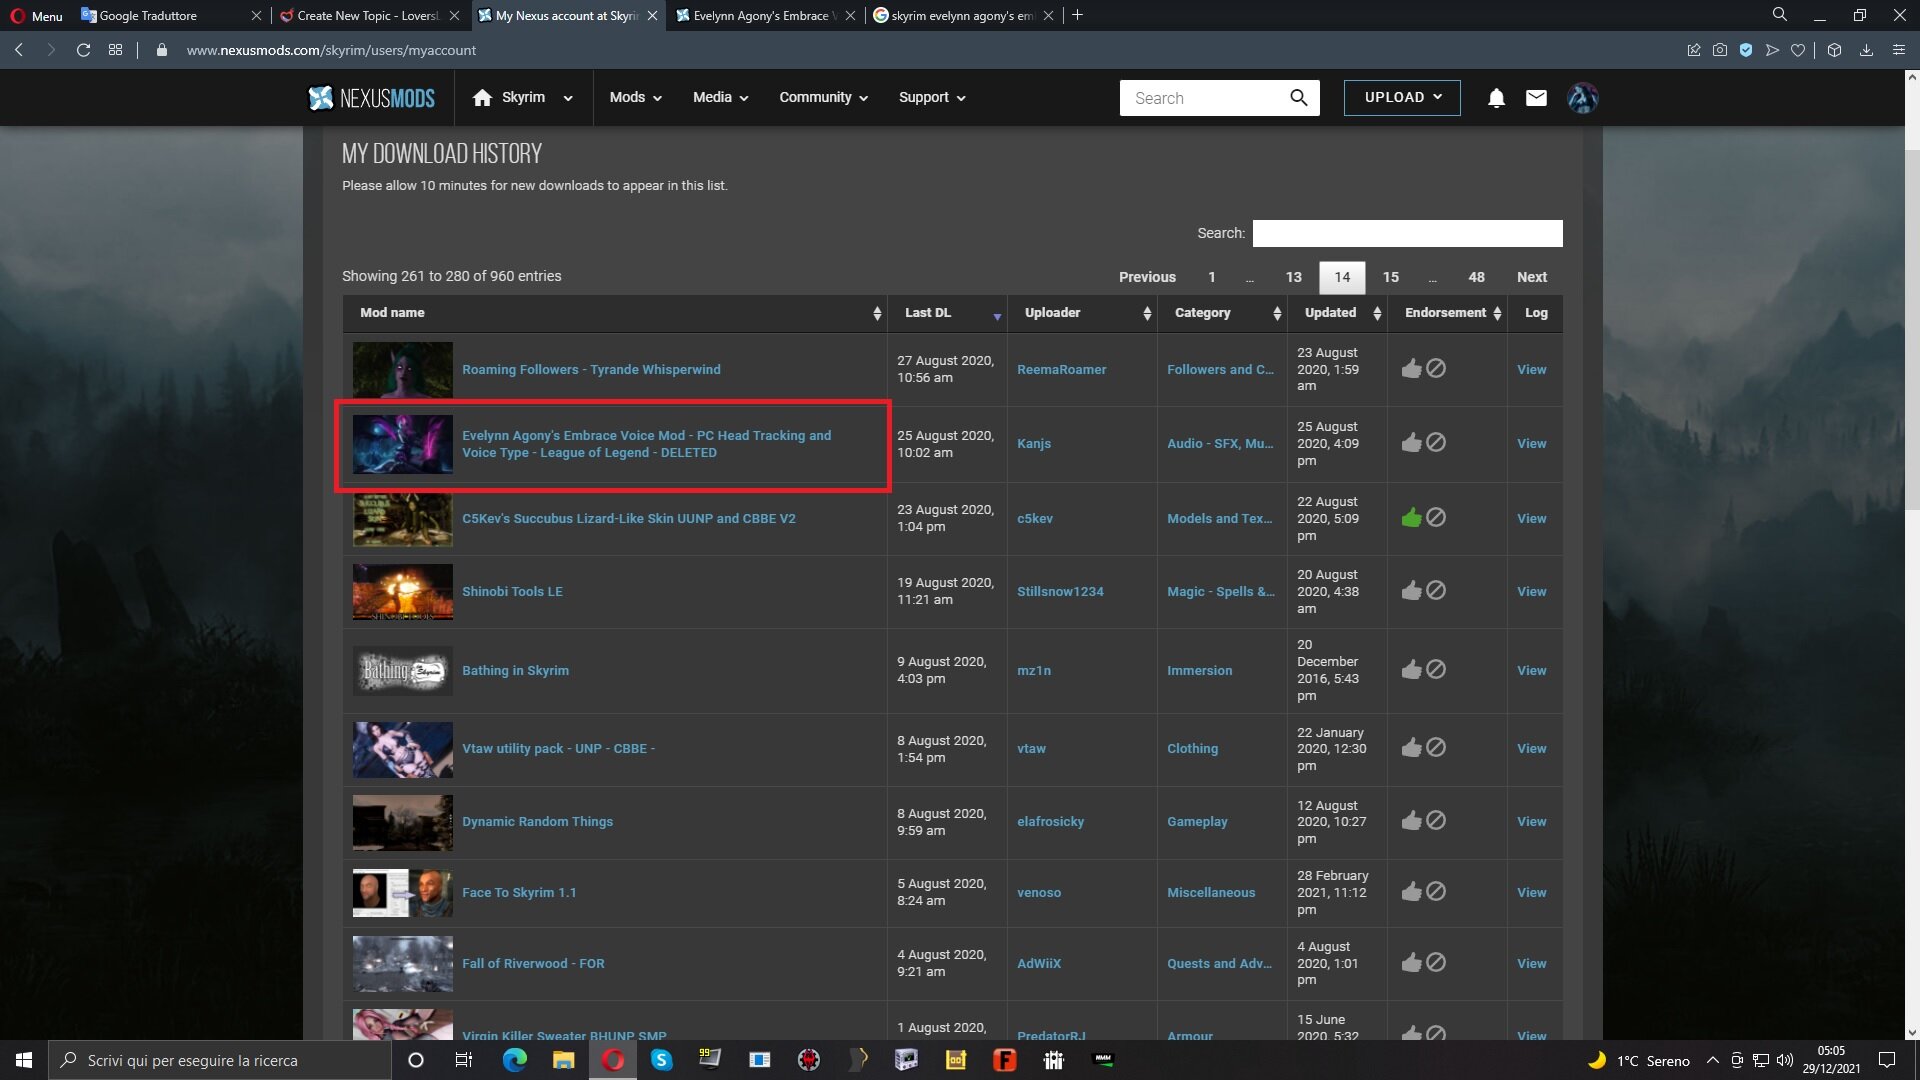Endorse Dynamic Random Things
Image resolution: width=1920 pixels, height=1080 pixels.
pos(1411,821)
